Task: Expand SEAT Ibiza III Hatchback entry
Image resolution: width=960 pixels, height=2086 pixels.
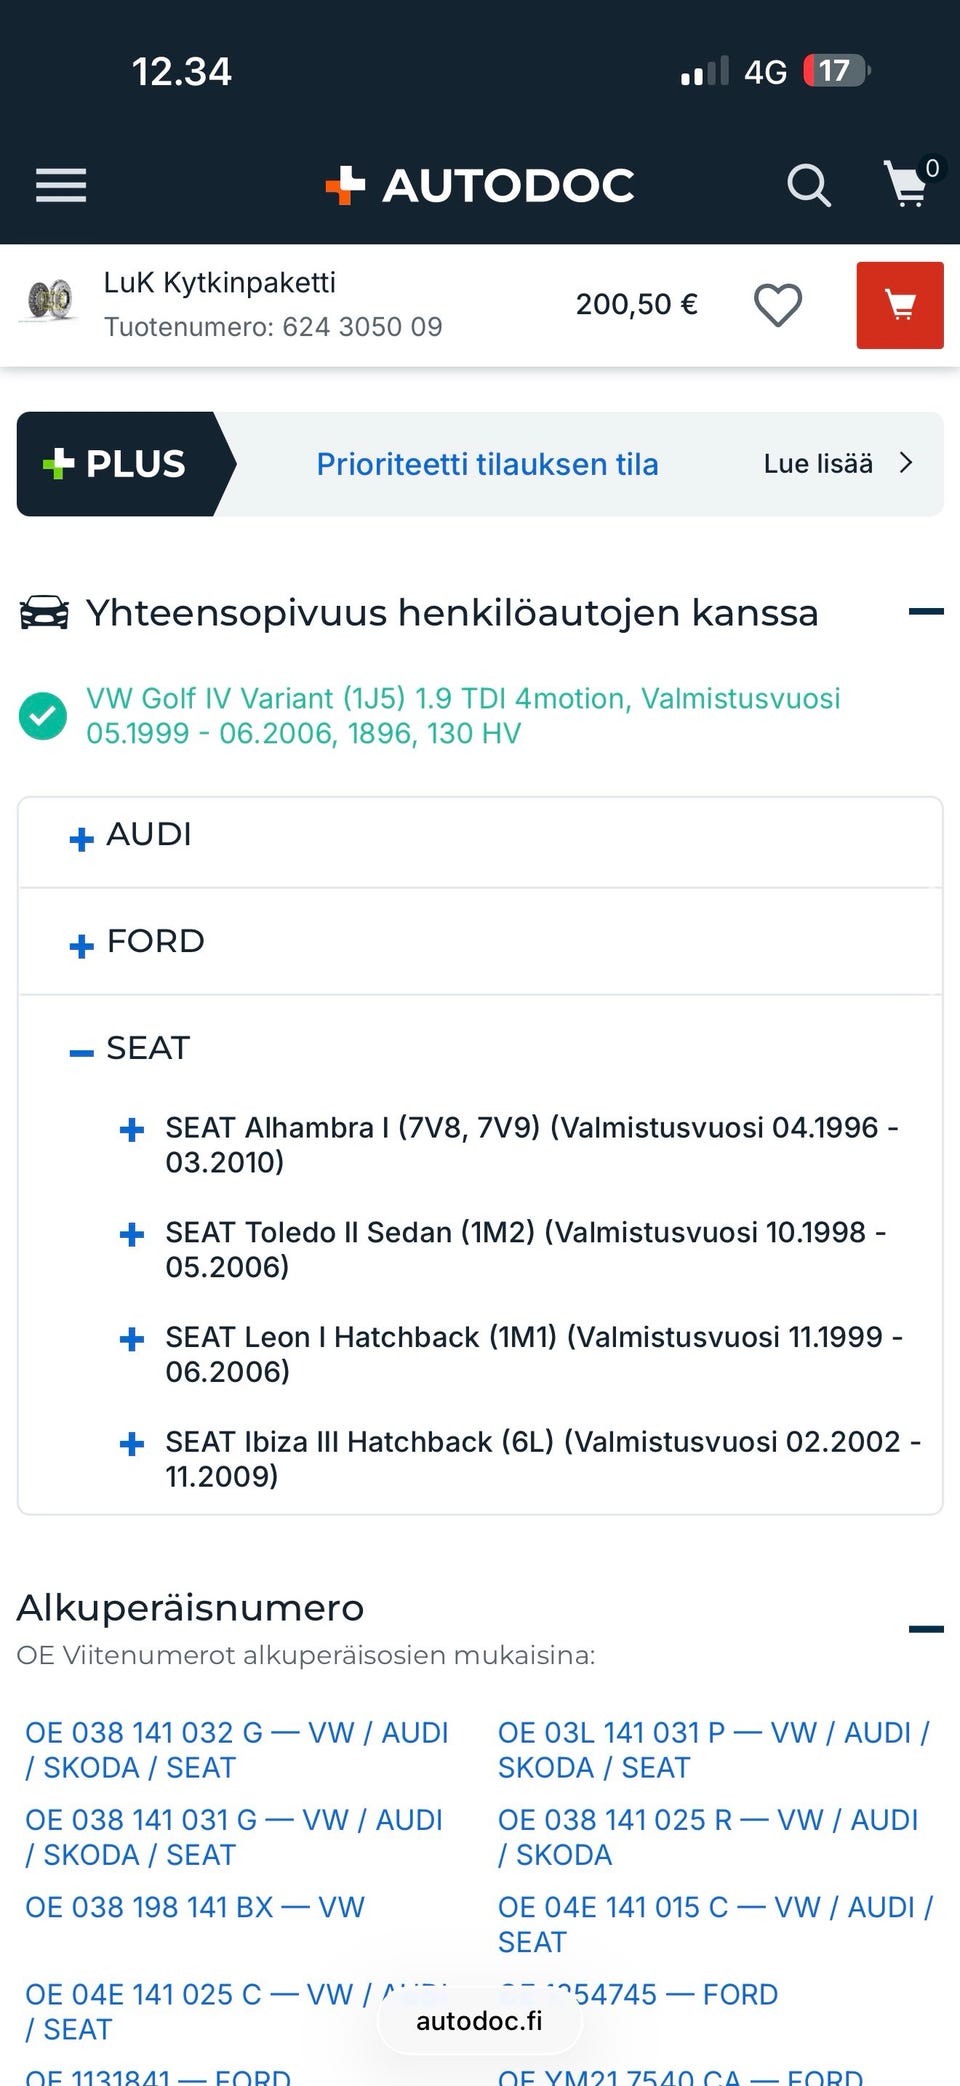Action: (x=132, y=1444)
